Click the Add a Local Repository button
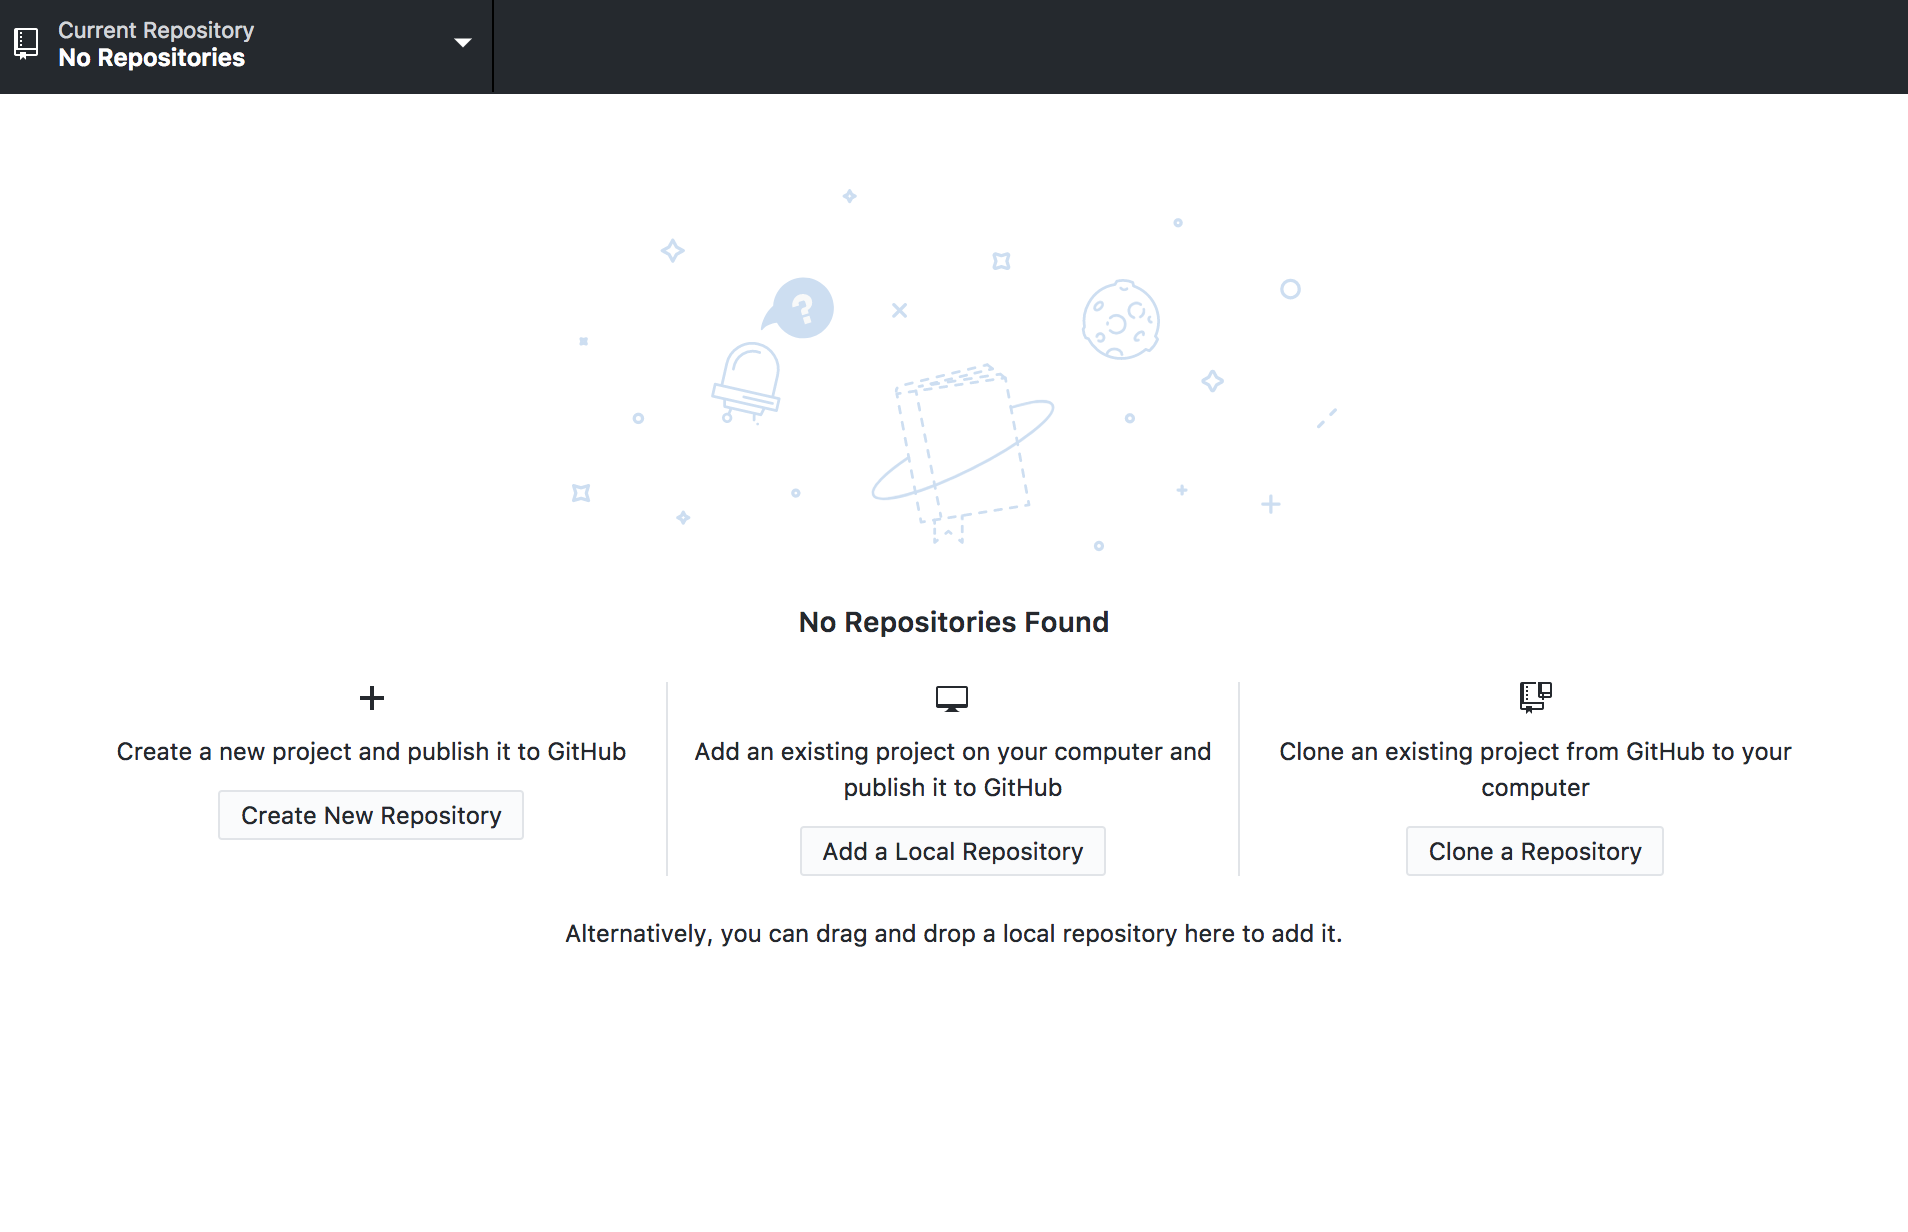Image resolution: width=1908 pixels, height=1232 pixels. 952,850
